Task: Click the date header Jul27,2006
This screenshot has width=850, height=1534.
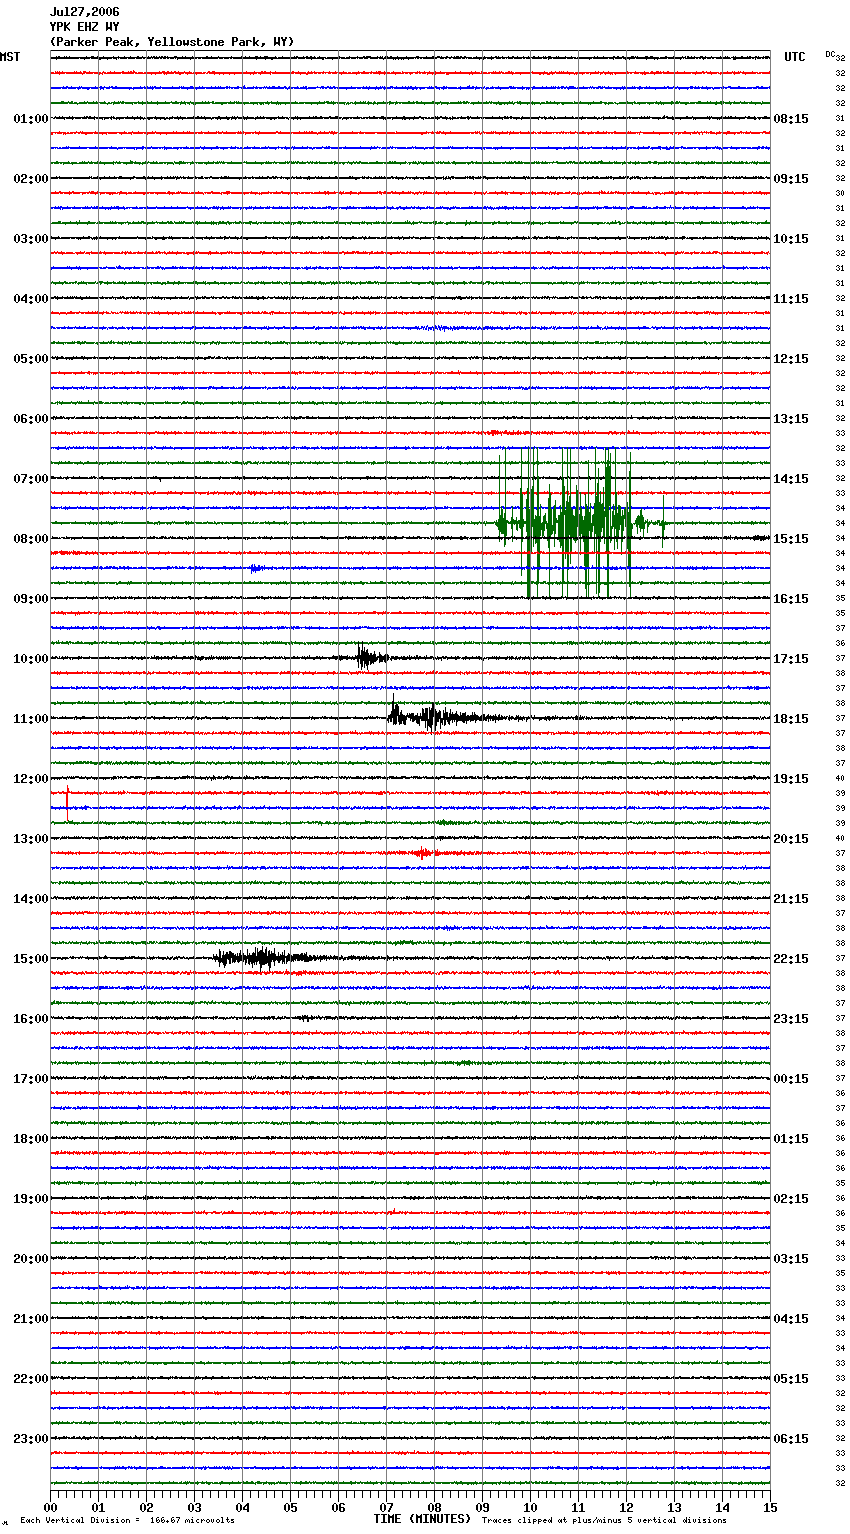Action: coord(84,12)
